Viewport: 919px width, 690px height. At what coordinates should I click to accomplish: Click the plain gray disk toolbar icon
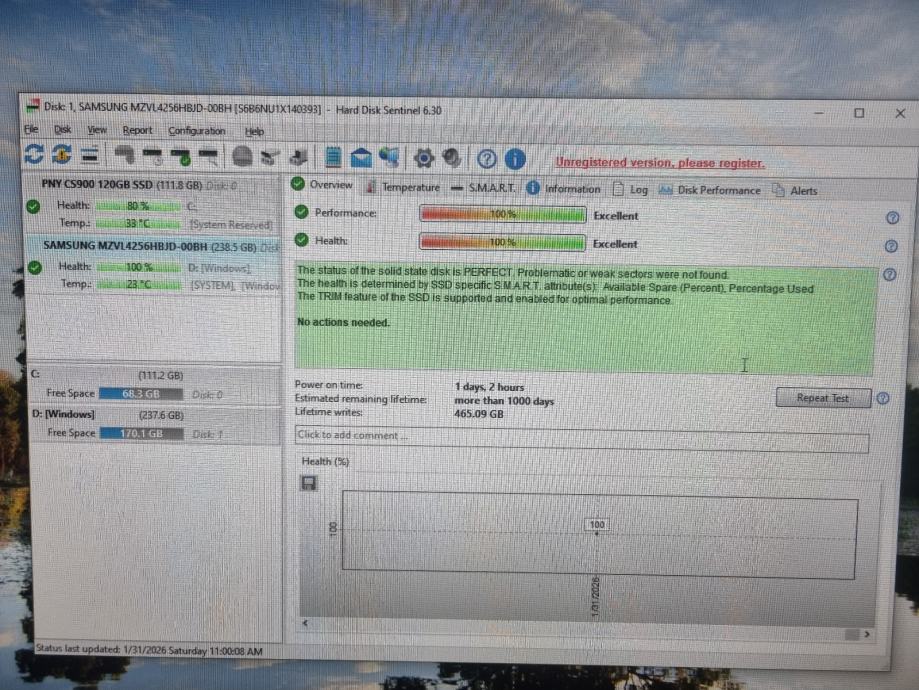[x=124, y=155]
